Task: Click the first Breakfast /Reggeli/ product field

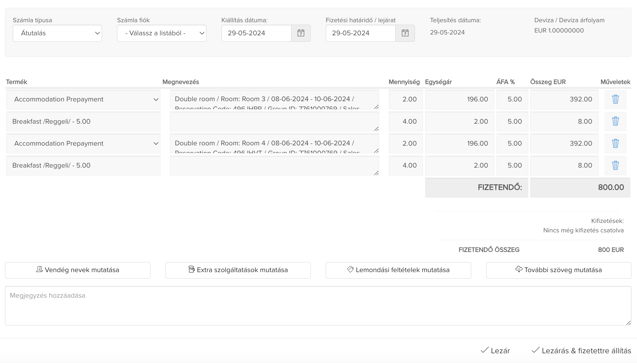Action: point(83,121)
